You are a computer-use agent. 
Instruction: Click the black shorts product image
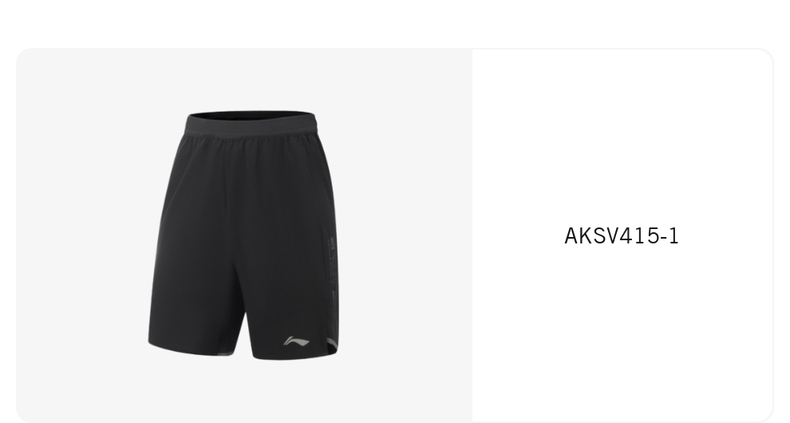click(x=244, y=235)
